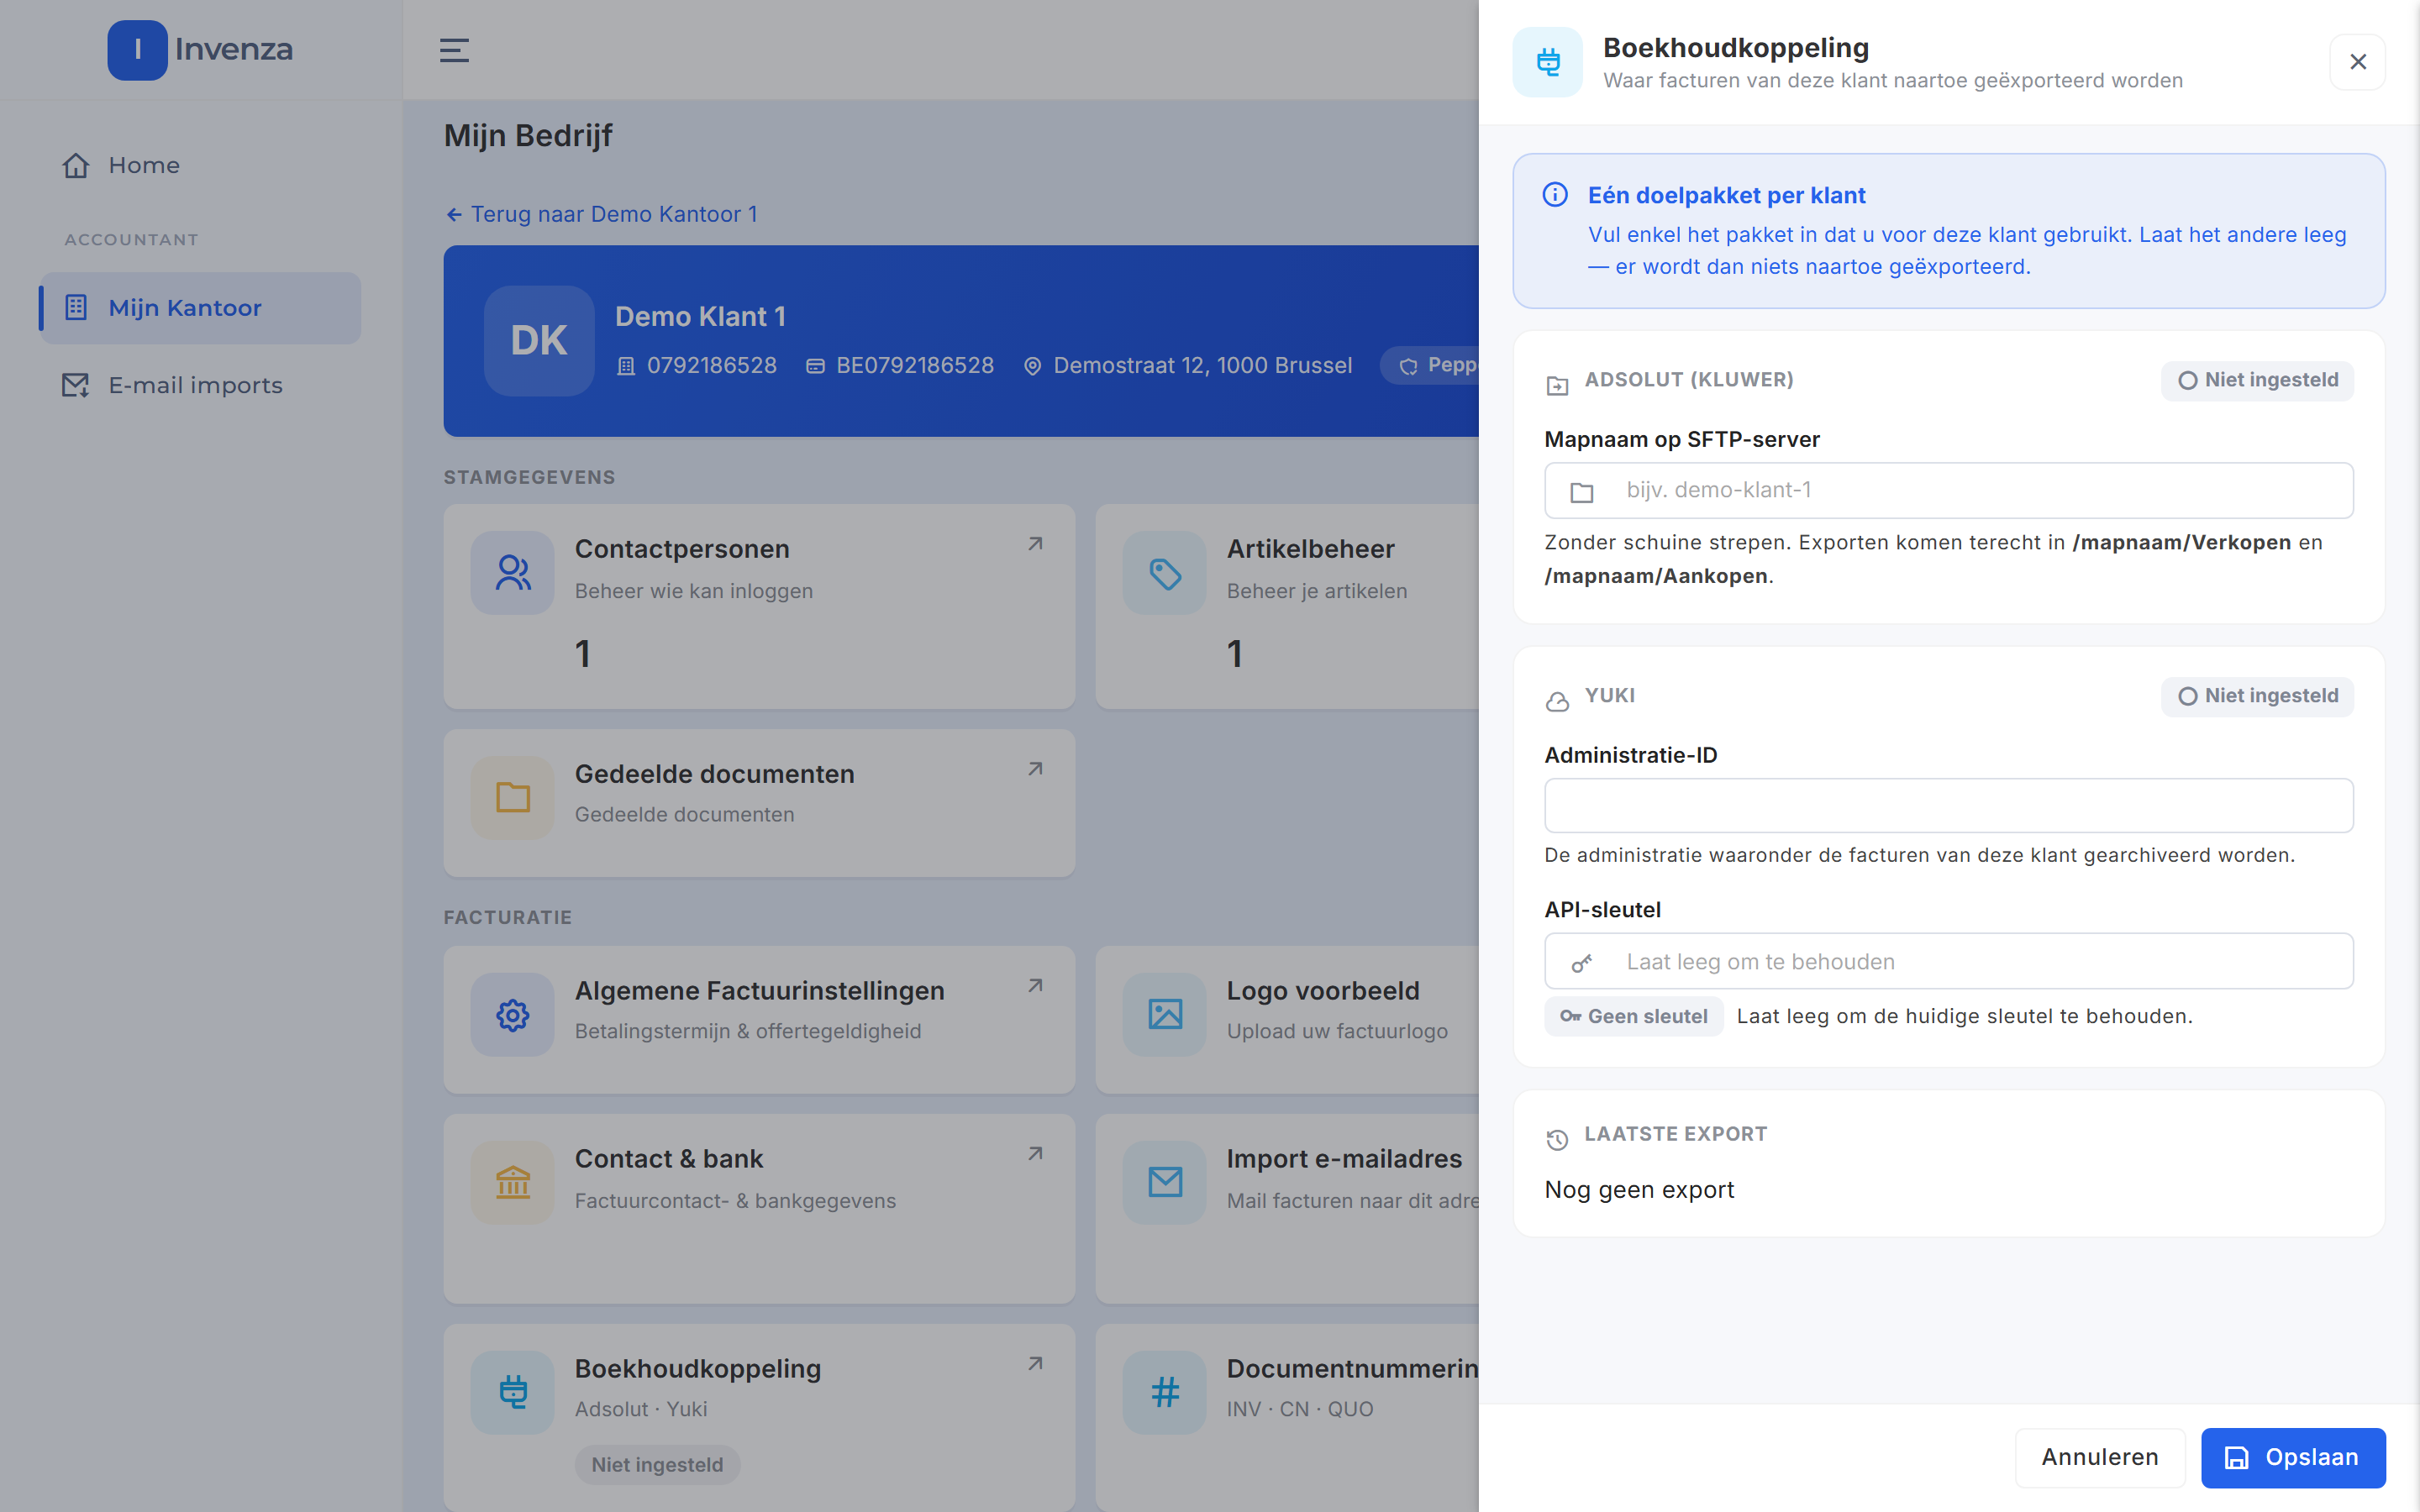The width and height of the screenshot is (2420, 1512).
Task: Click the Adsolut (Kluwer) folder-arrow icon
Action: tap(1557, 385)
